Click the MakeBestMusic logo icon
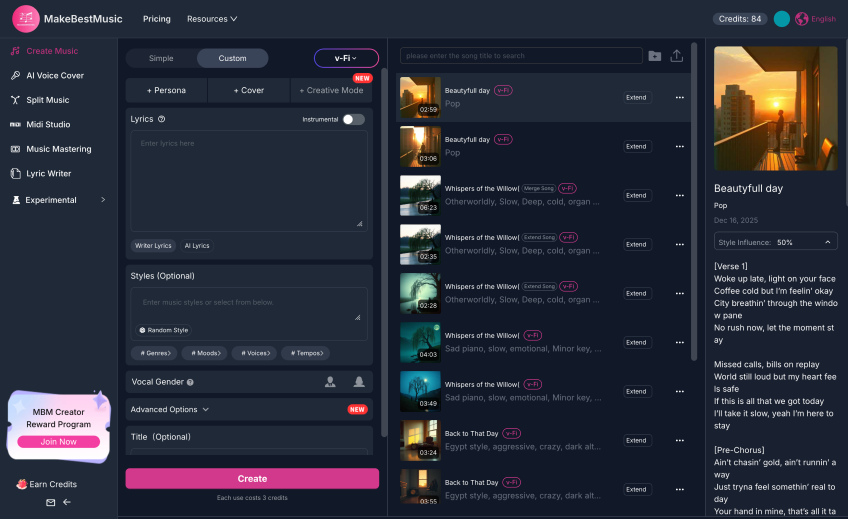 point(25,19)
